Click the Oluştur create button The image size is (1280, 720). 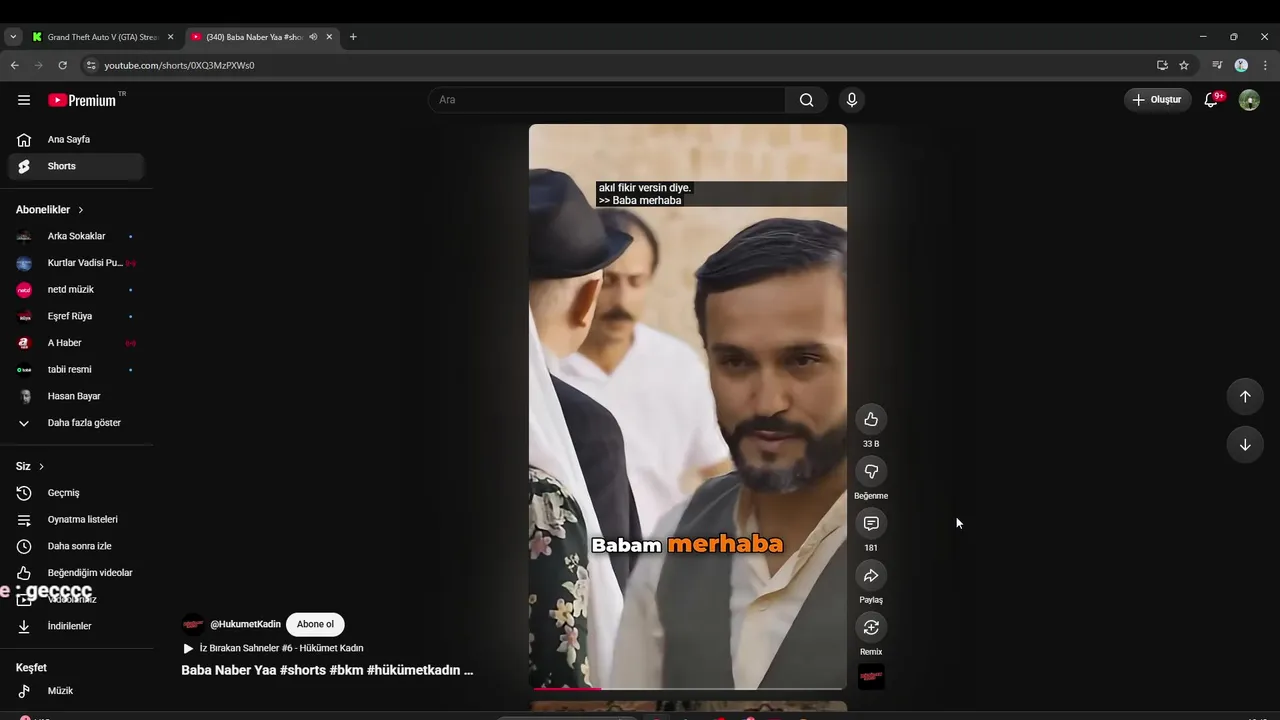[1157, 100]
